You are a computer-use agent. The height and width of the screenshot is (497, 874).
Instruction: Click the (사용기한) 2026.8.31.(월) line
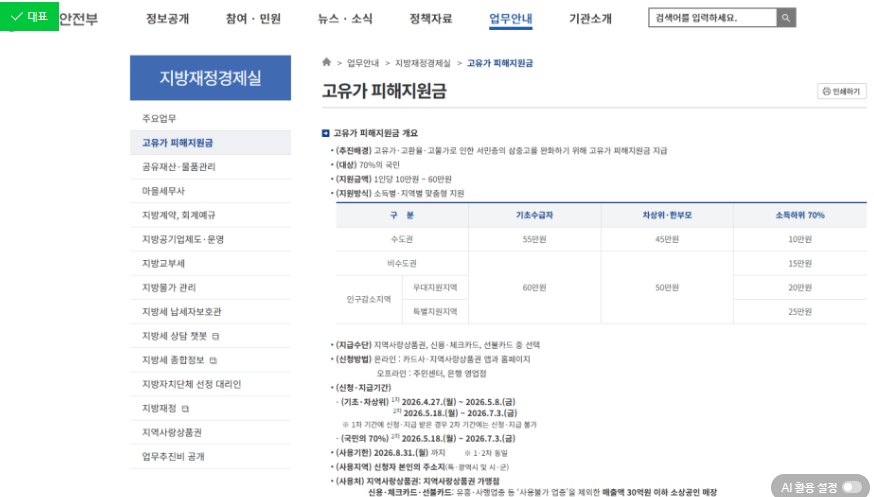tap(390, 453)
